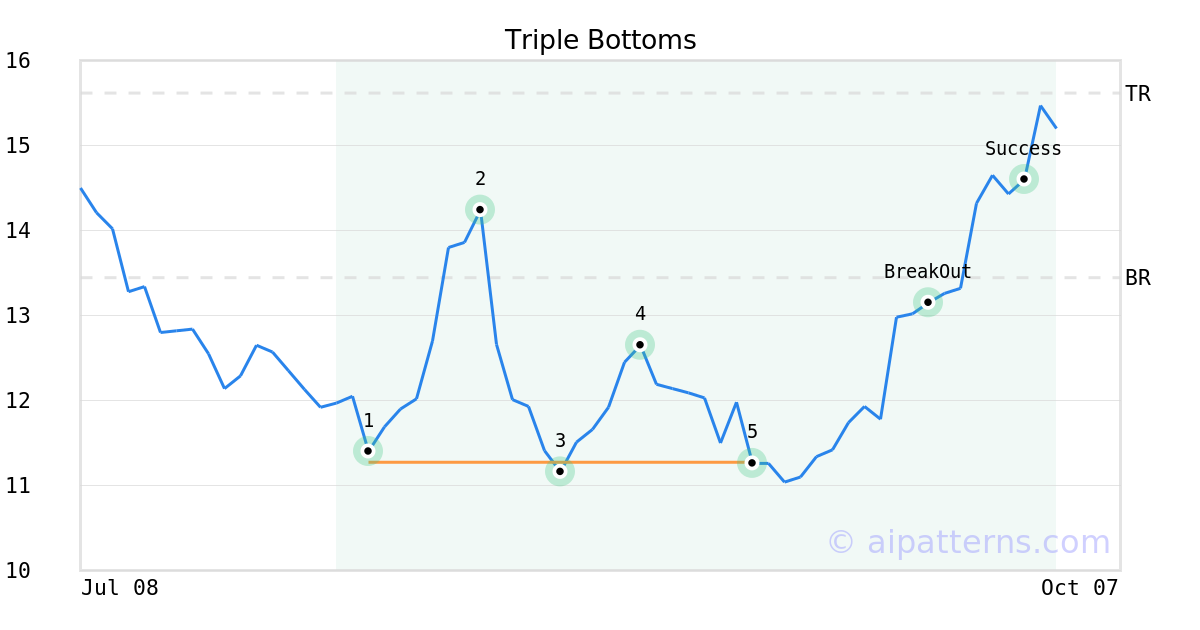This screenshot has width=1200, height=630.
Task: Click the y-axis value 13
Action: (18, 316)
